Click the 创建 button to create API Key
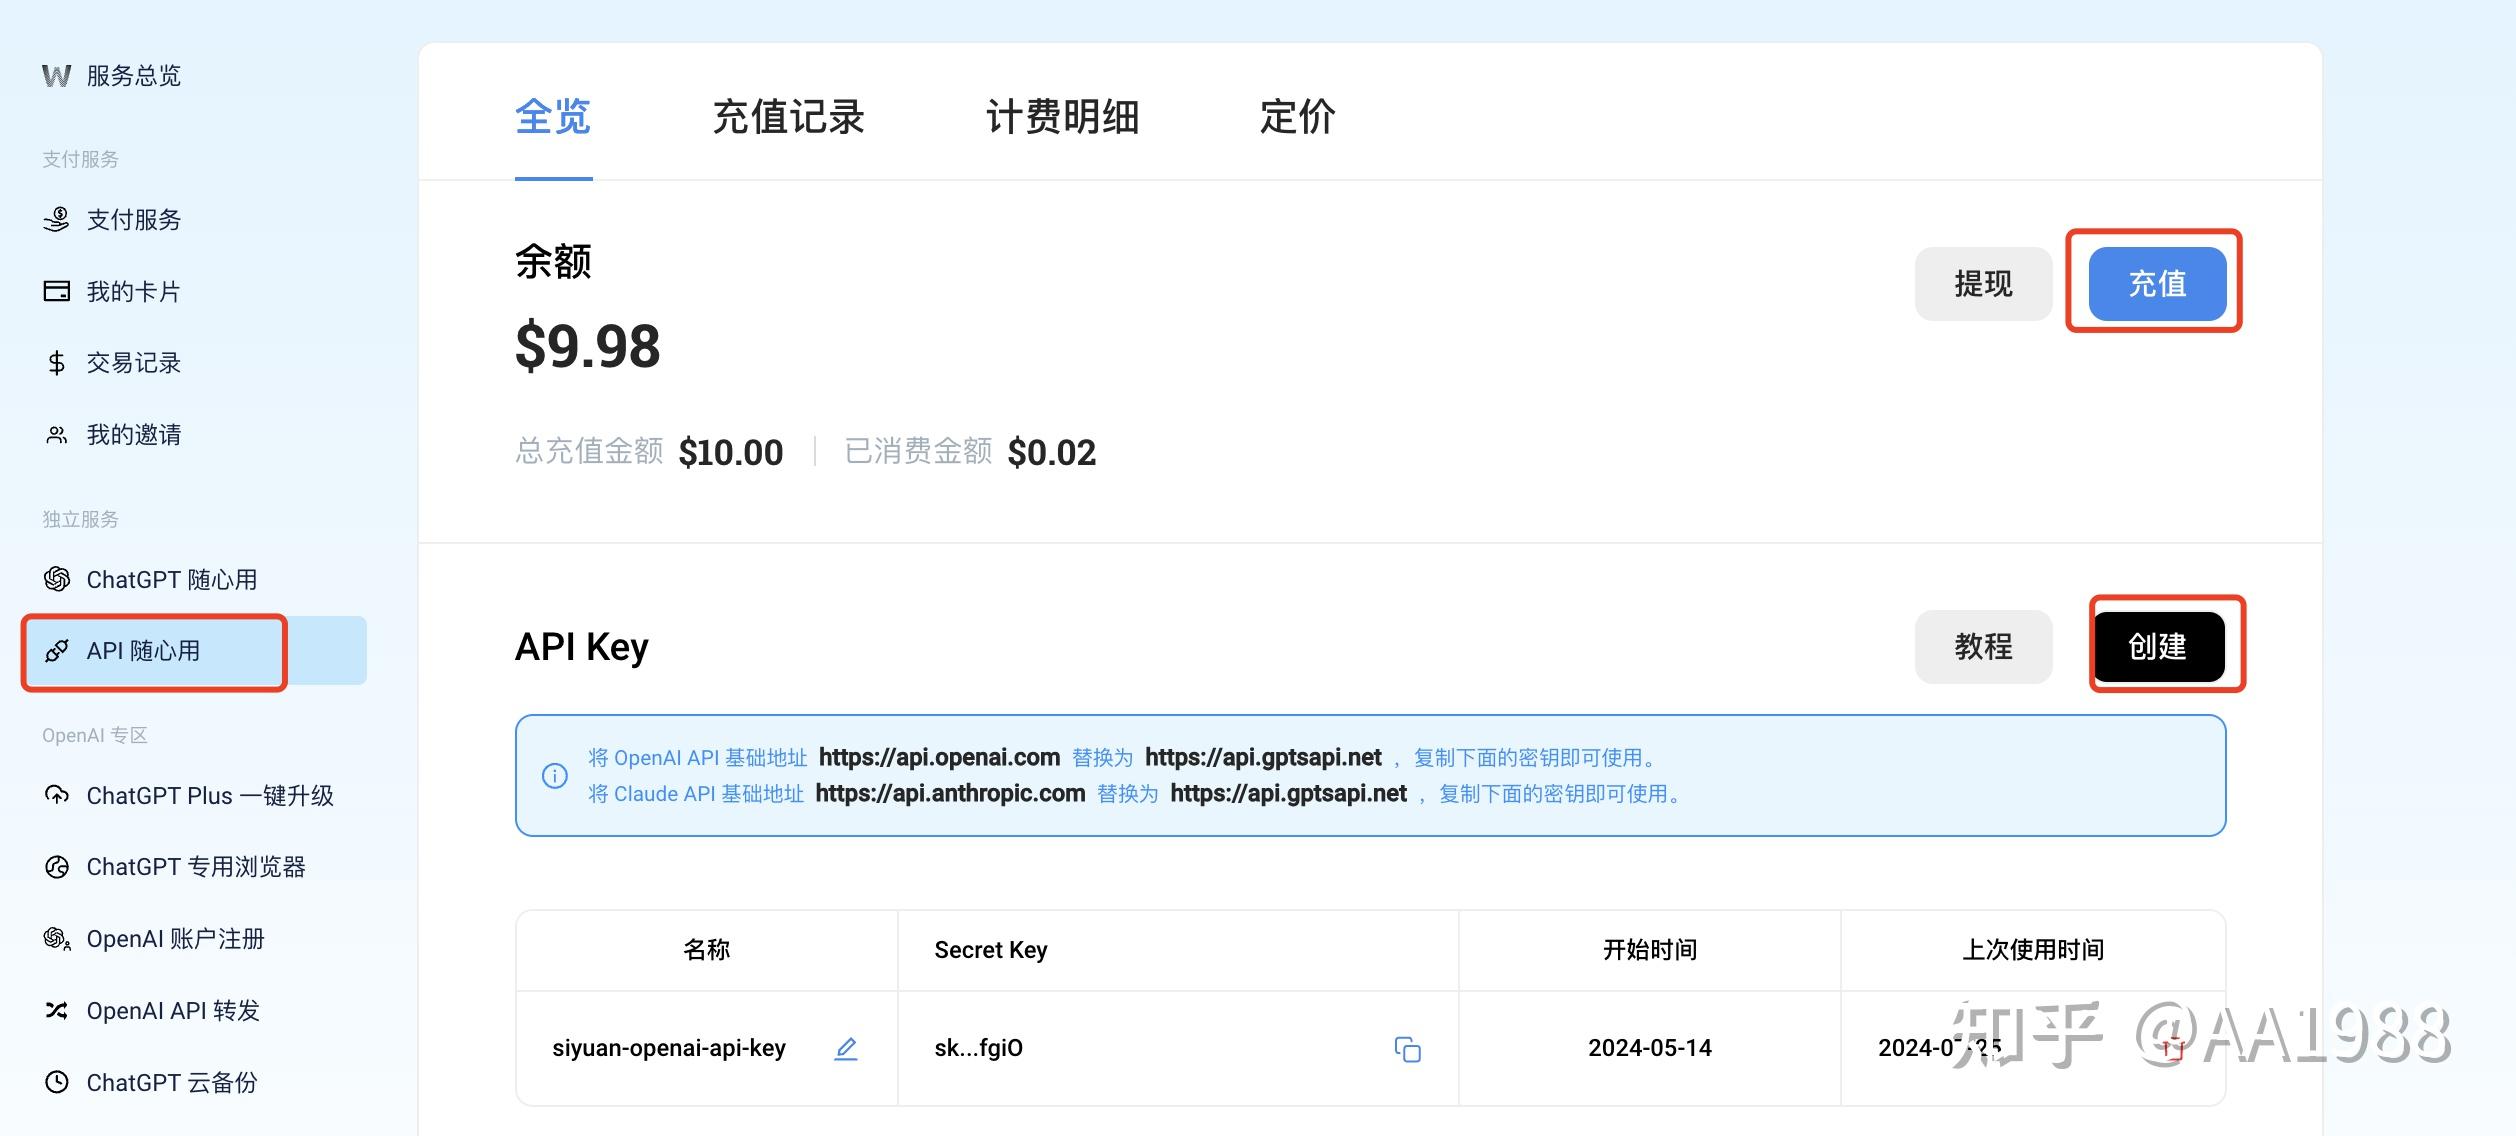Screen dimensions: 2516x1136 pyautogui.click(x=2163, y=647)
